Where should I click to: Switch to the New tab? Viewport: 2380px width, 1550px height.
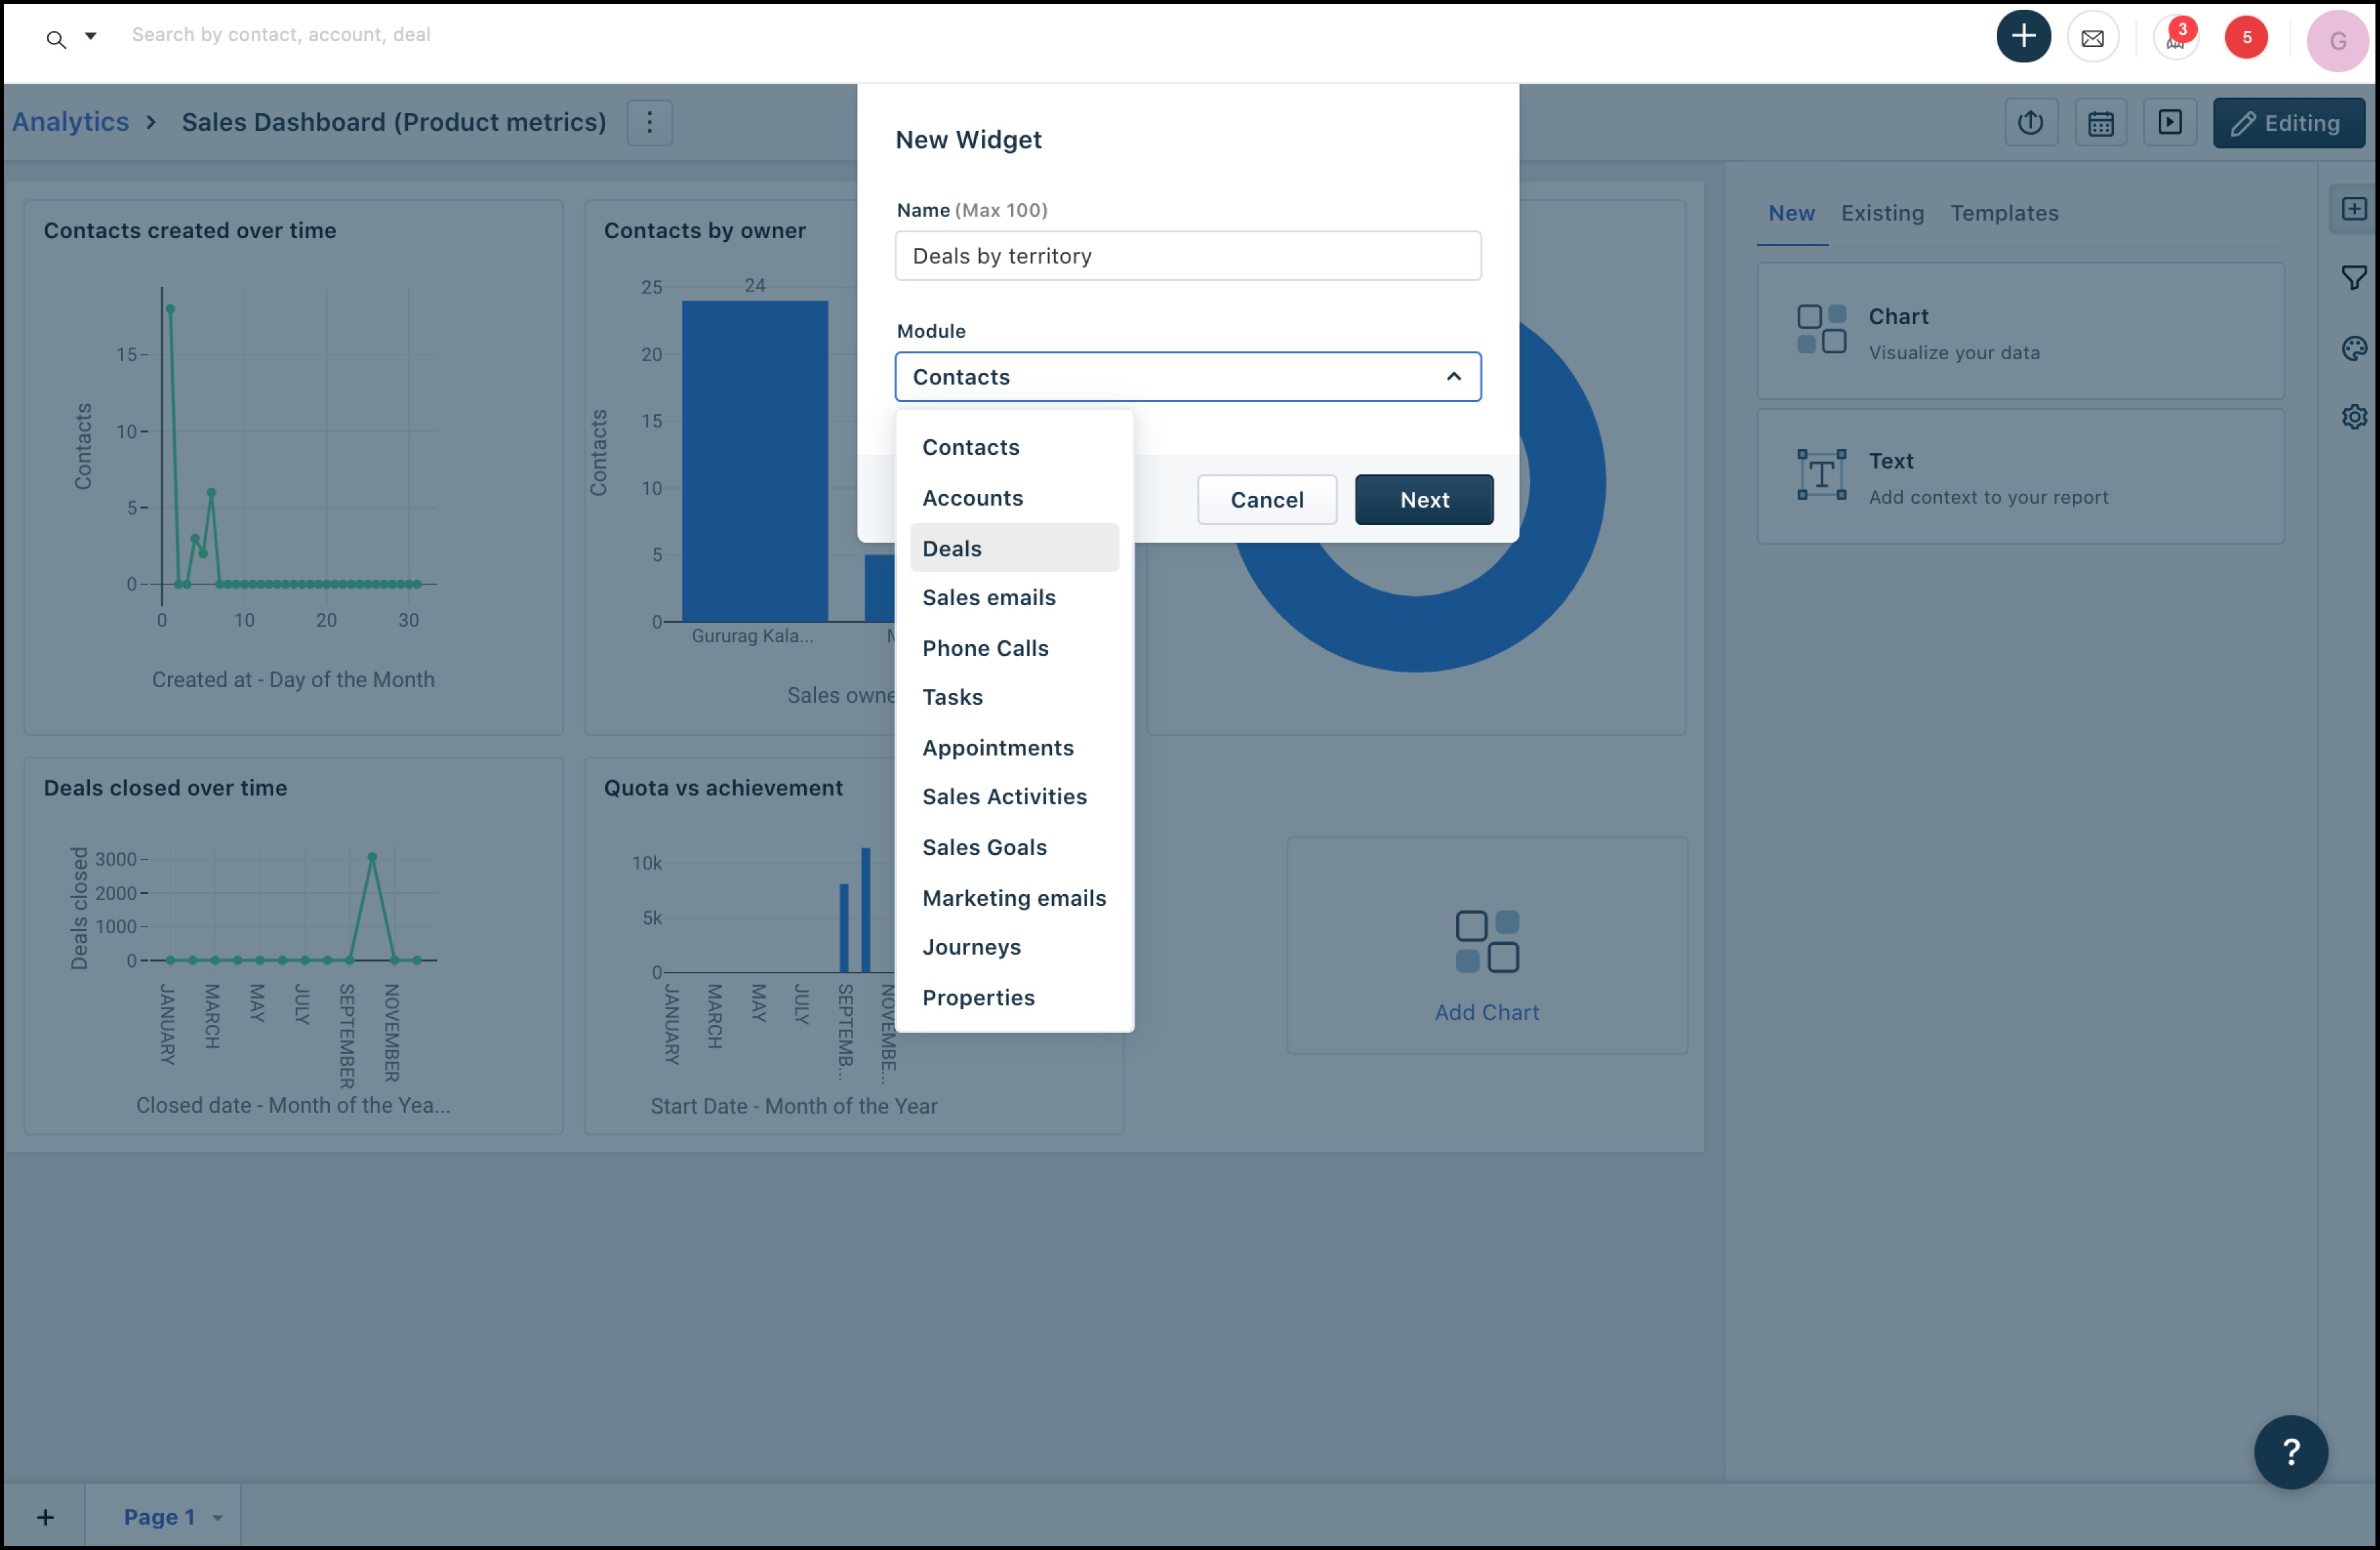(1791, 213)
